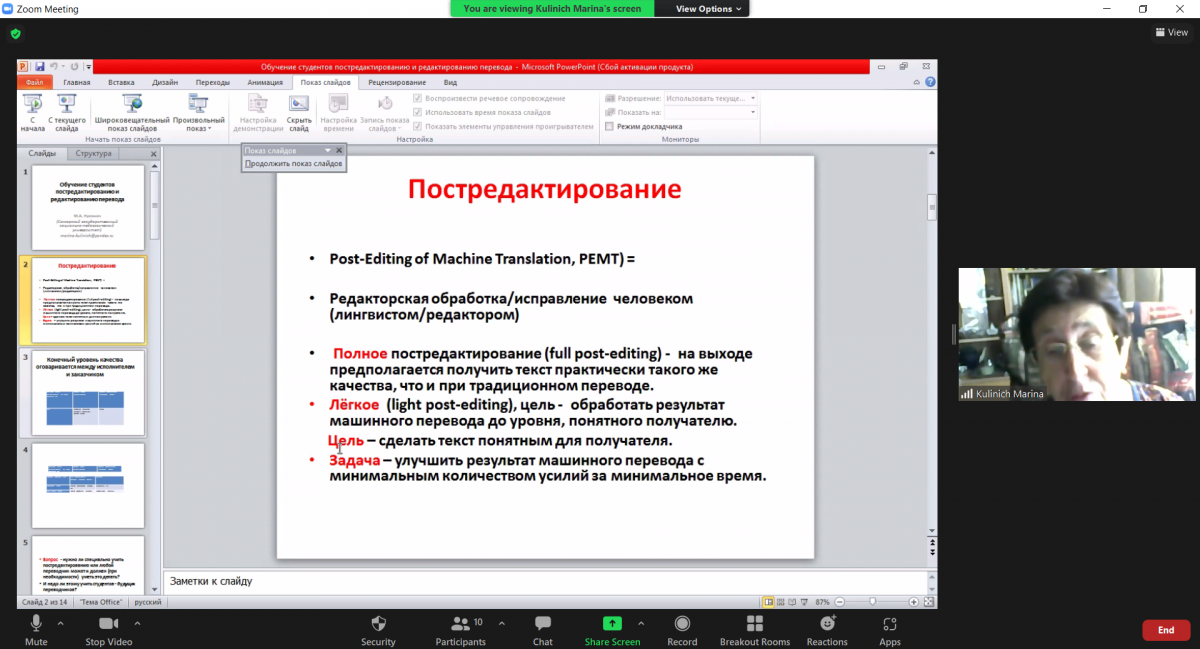Viewport: 1200px width, 649px height.
Task: Open Zoom Apps
Action: (890, 630)
